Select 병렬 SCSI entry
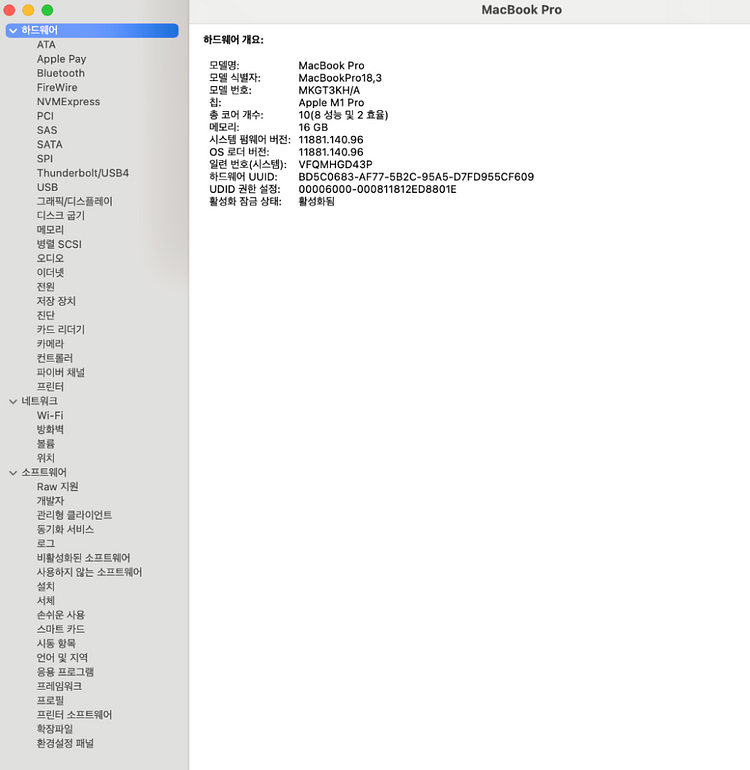Viewport: 750px width, 770px height. click(59, 244)
